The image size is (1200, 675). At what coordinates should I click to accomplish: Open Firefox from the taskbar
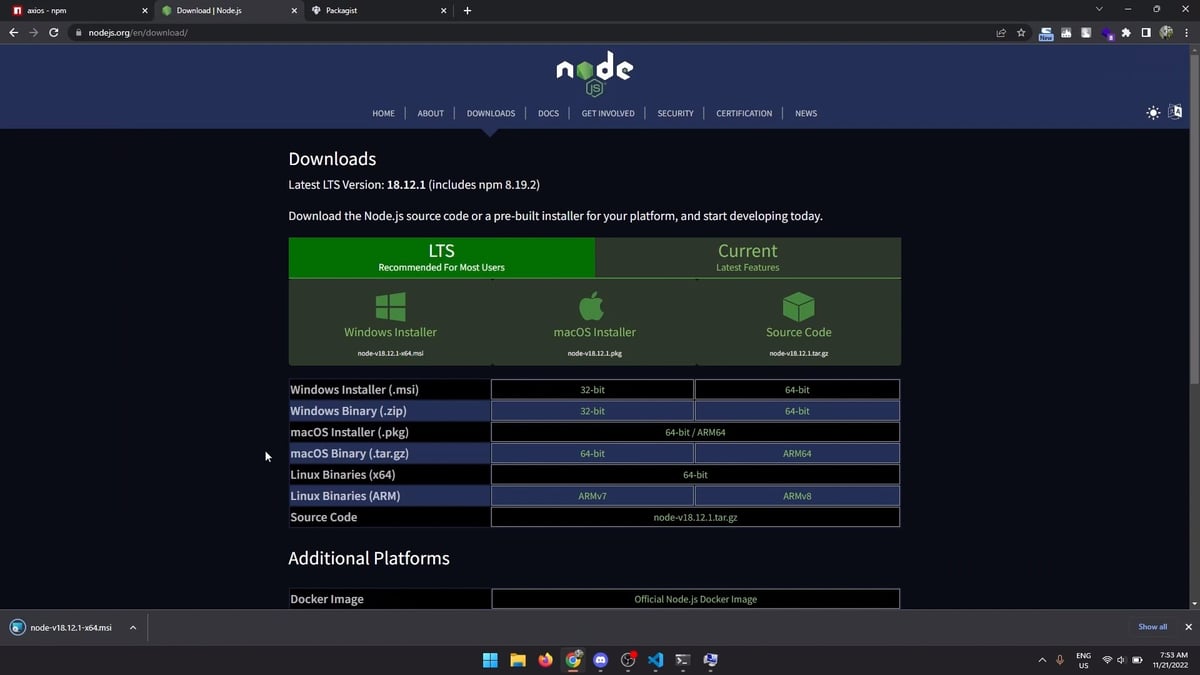tap(545, 660)
